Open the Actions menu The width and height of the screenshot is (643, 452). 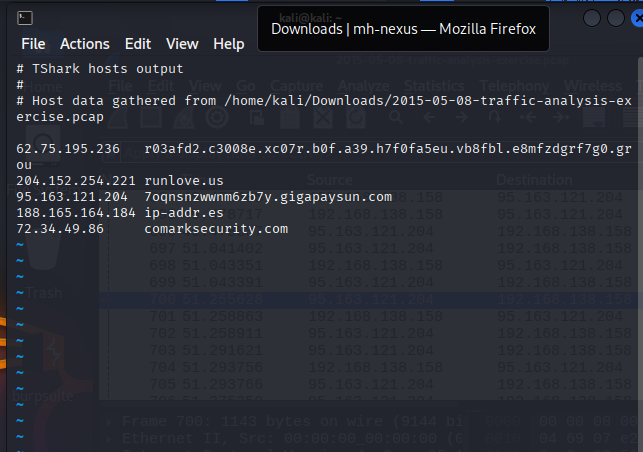pos(85,44)
